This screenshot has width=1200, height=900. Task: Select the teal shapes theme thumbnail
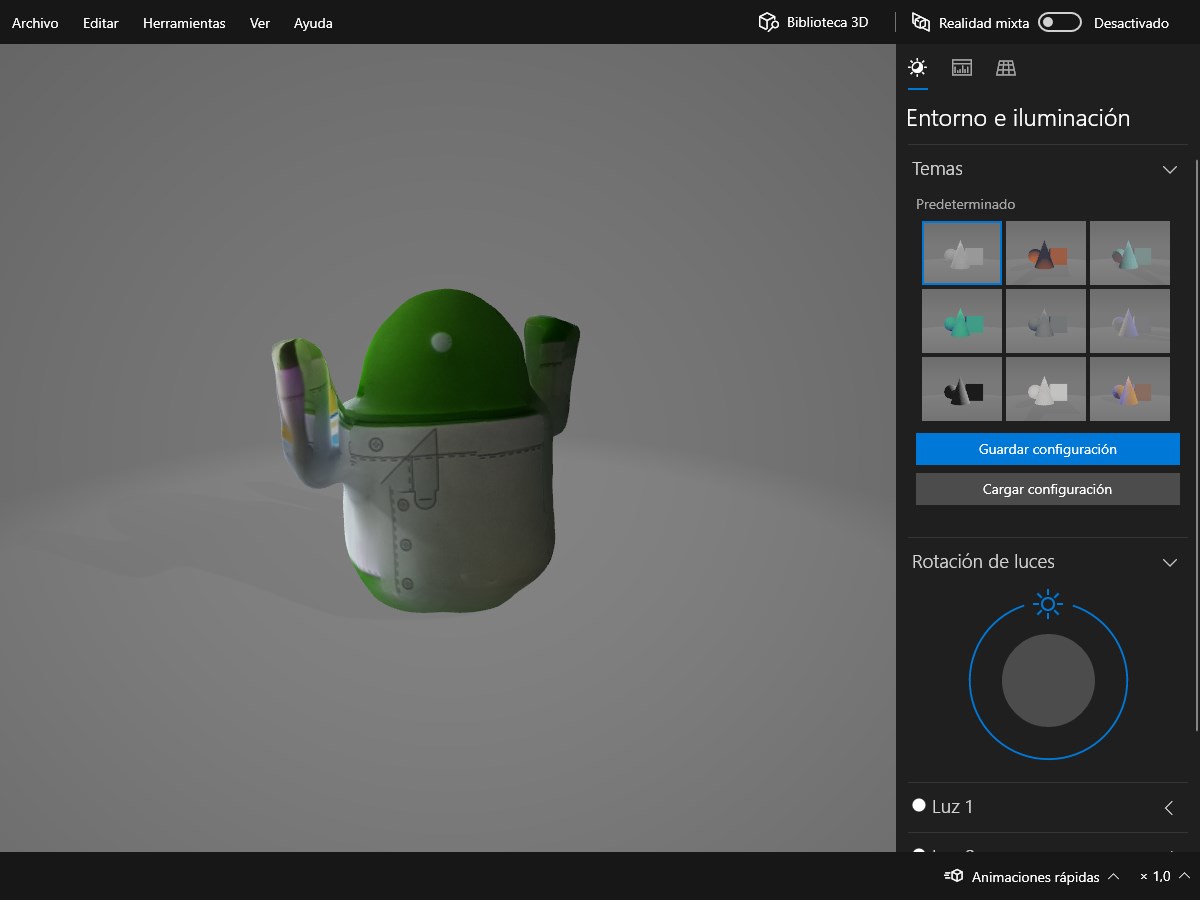pos(961,321)
